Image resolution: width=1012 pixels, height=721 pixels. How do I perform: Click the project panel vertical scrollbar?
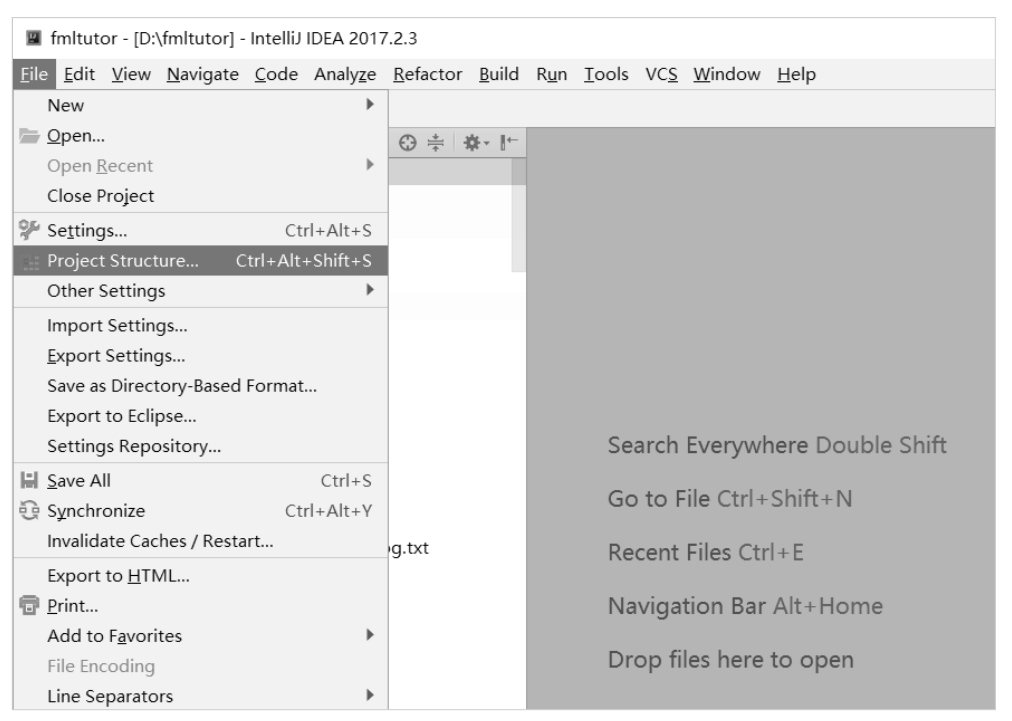click(x=518, y=220)
